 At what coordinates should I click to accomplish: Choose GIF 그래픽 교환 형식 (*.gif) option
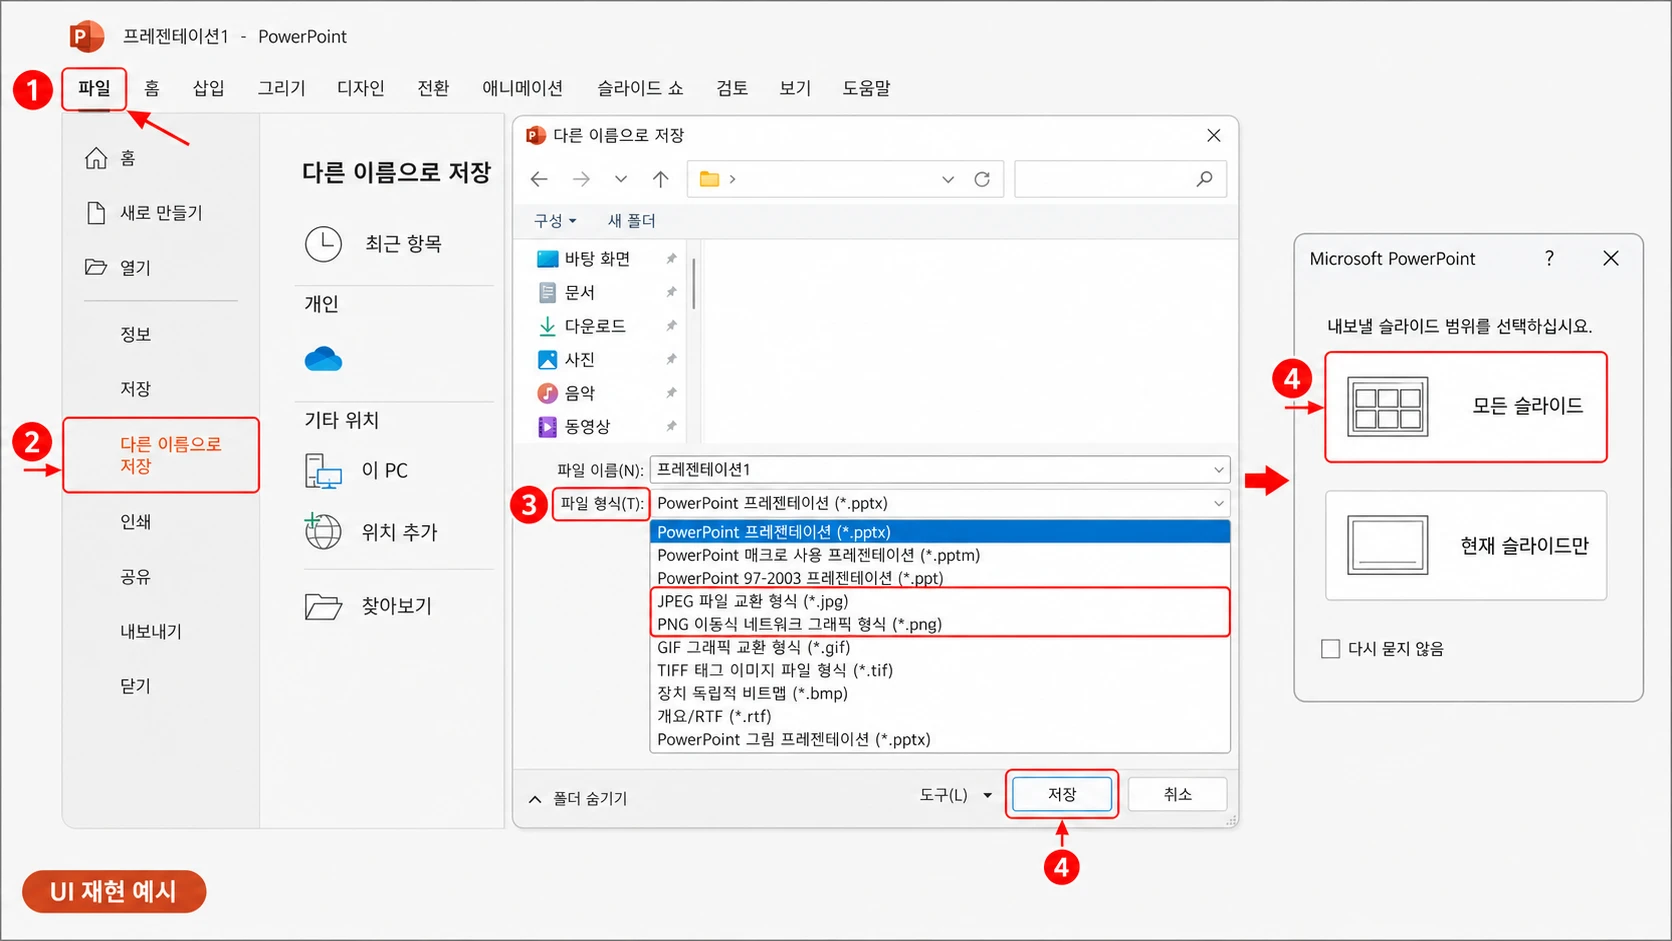[x=940, y=647]
